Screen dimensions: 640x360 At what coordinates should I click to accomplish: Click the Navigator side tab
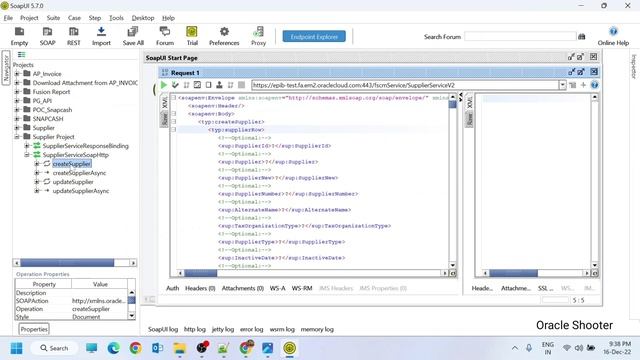click(x=6, y=68)
